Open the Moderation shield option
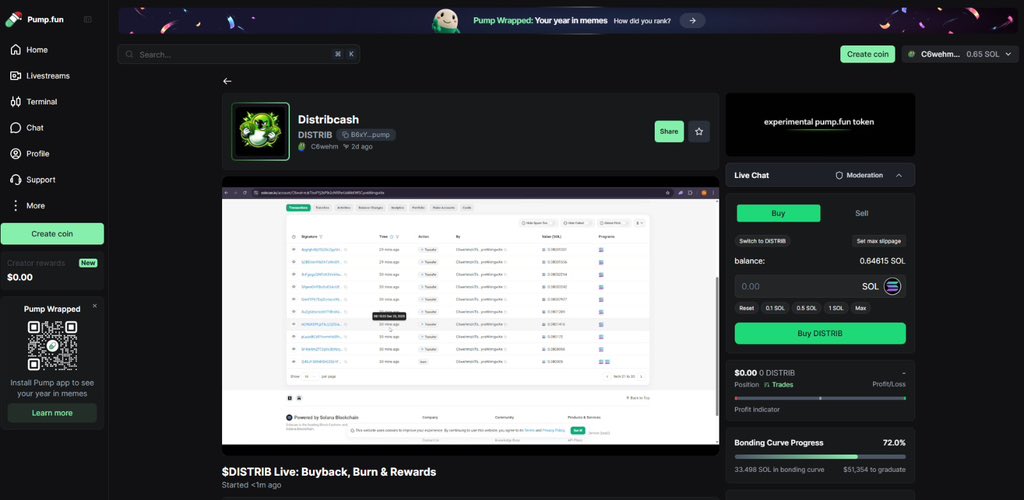Image resolution: width=1024 pixels, height=500 pixels. (x=859, y=175)
